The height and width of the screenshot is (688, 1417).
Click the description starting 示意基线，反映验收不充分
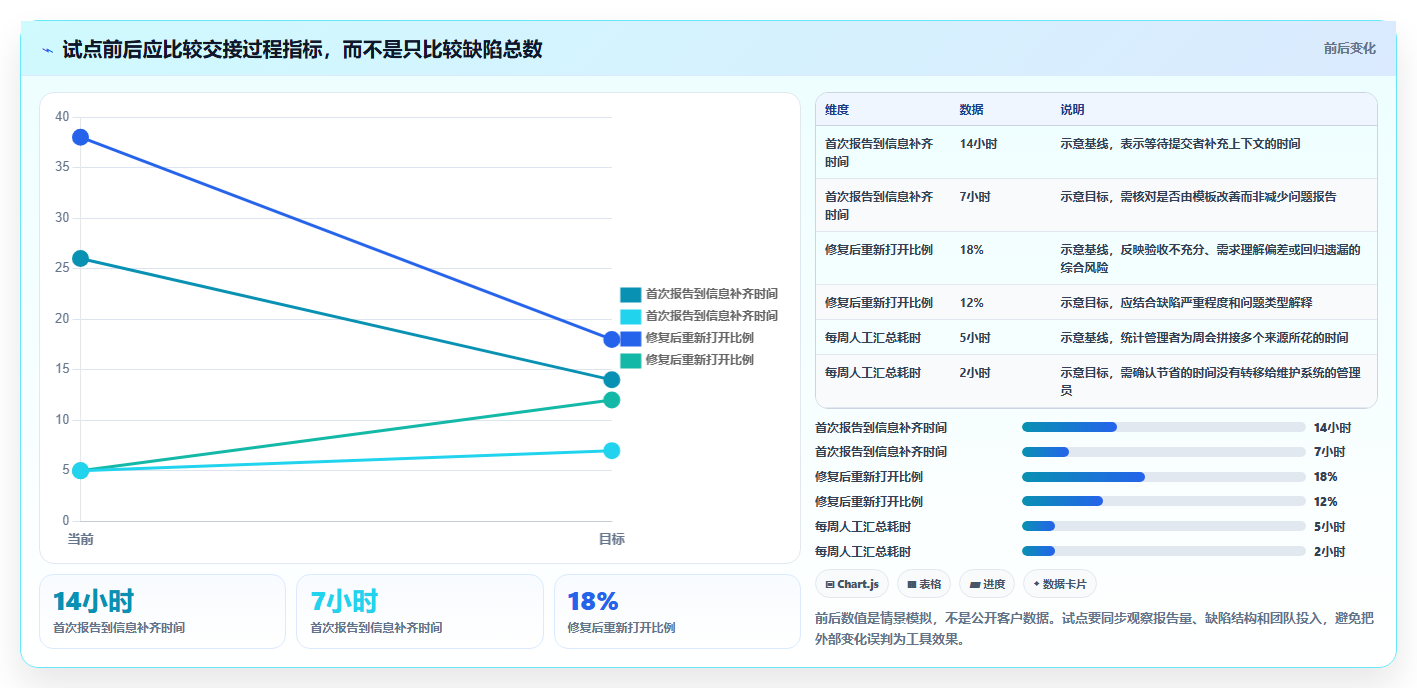point(1211,258)
